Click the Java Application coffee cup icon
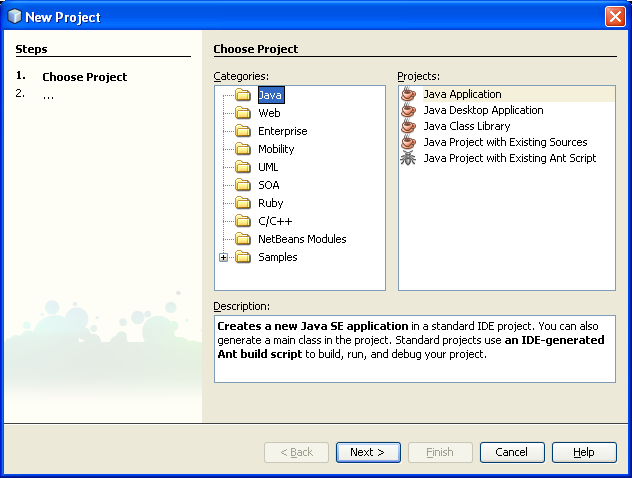632x478 pixels. (408, 94)
